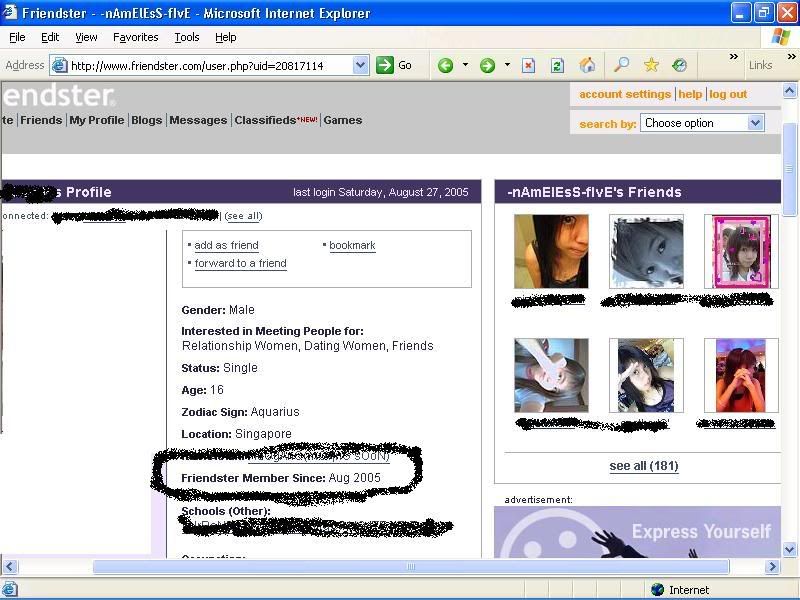This screenshot has width=800, height=600.
Task: Open the Messages navigation link
Action: pyautogui.click(x=198, y=120)
